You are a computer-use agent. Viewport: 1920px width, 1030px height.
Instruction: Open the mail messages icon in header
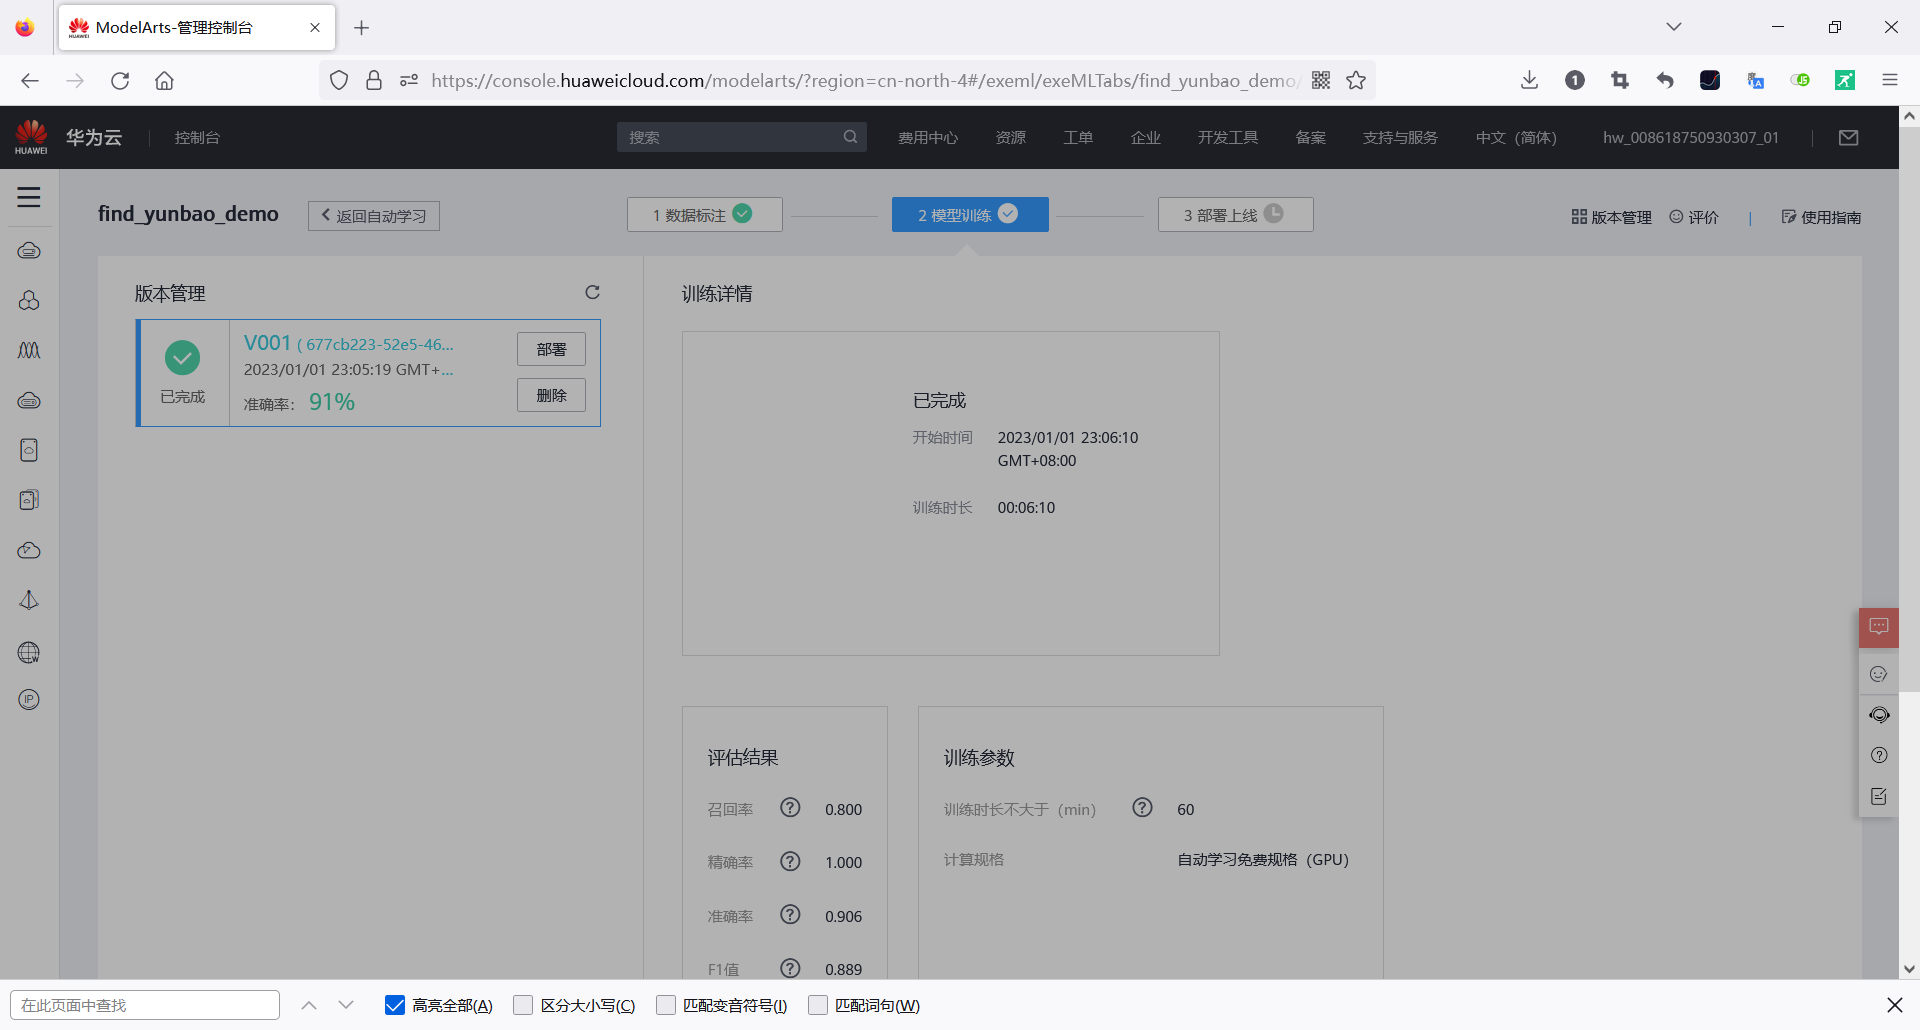coord(1848,137)
